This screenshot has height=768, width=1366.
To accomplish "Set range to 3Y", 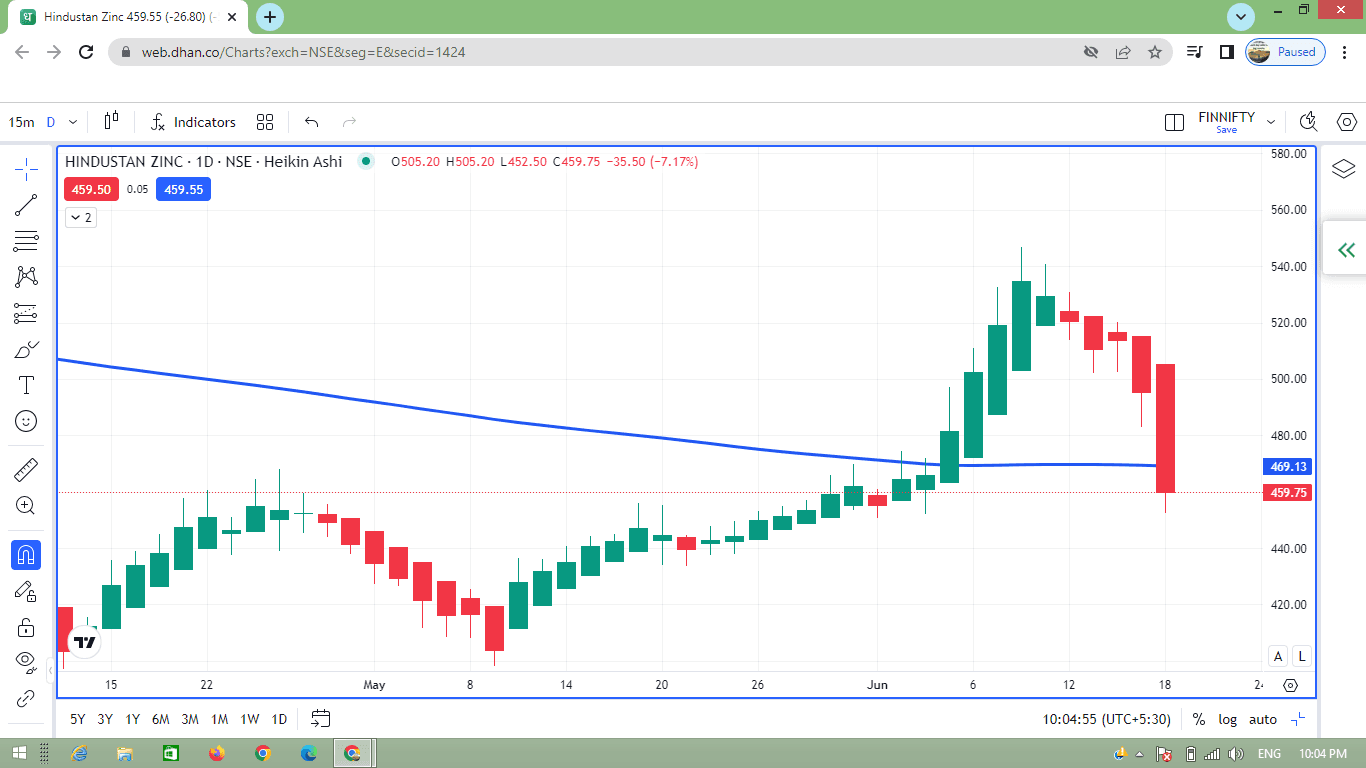I will pyautogui.click(x=105, y=719).
